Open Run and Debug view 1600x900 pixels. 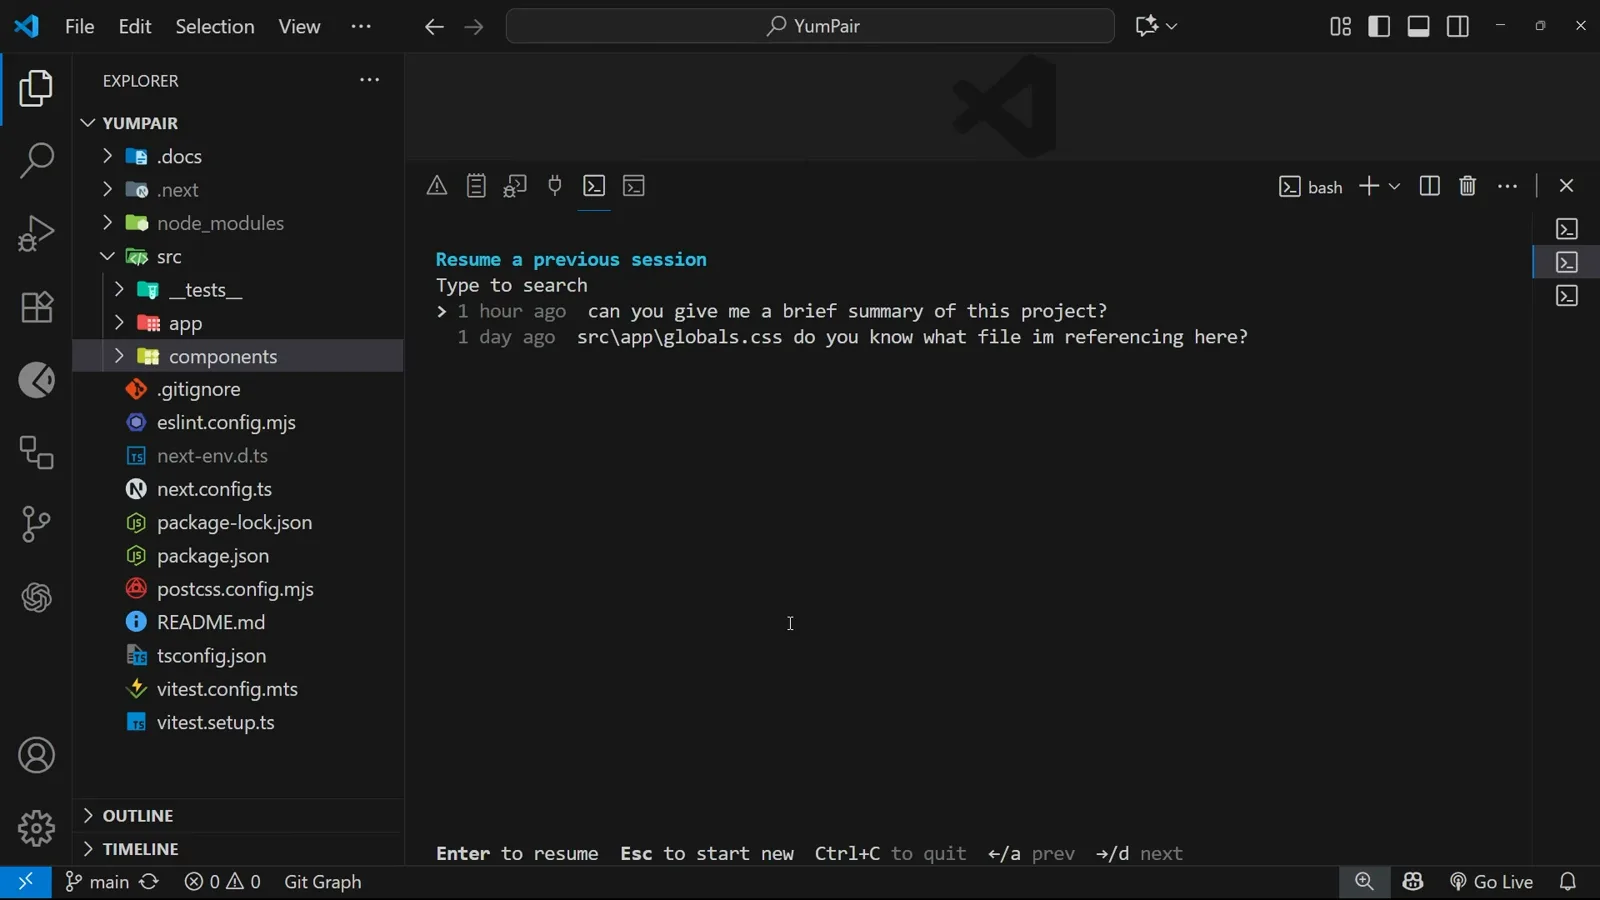(36, 234)
